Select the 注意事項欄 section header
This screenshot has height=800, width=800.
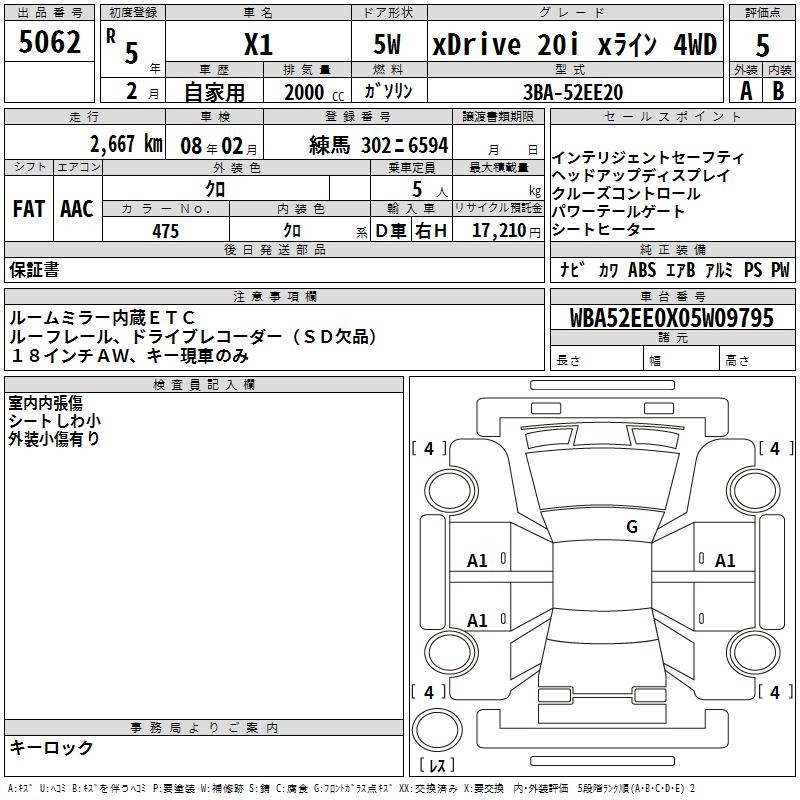click(x=274, y=296)
